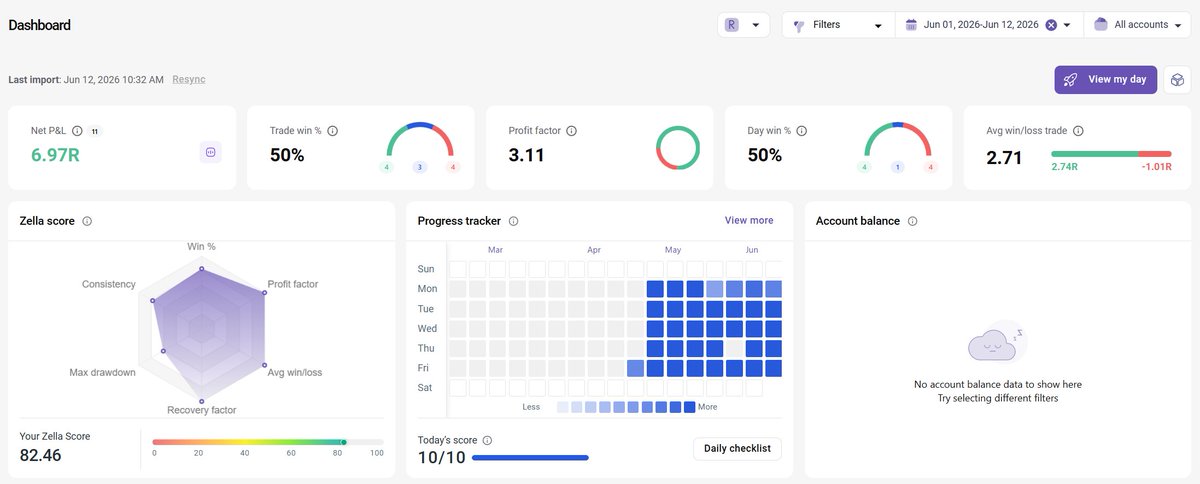
Task: Click the Sun row label in Progress tracker
Action: point(426,269)
